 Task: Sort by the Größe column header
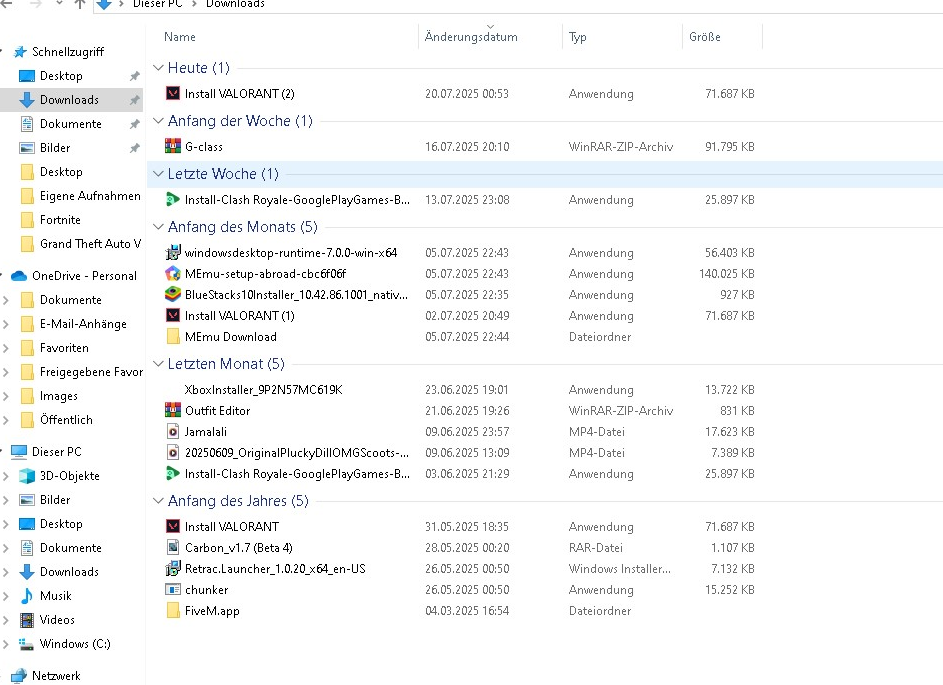pyautogui.click(x=705, y=37)
